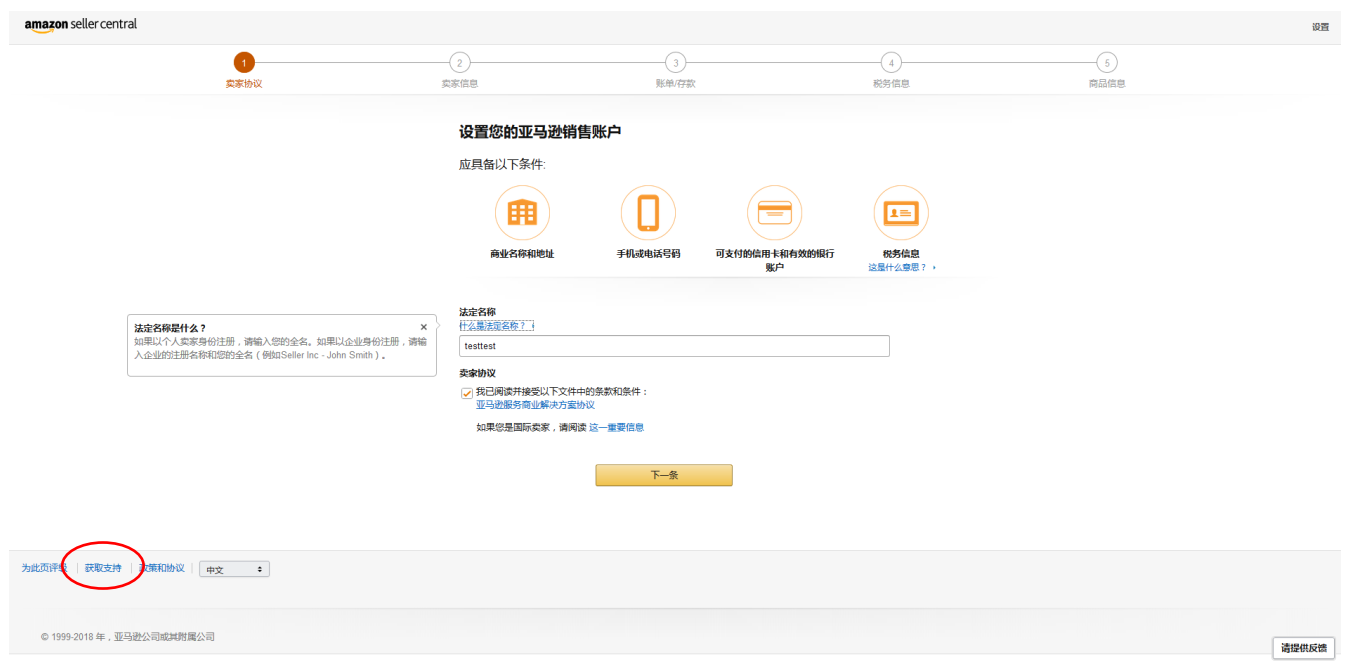Click the building icon above 商业名称和地址

point(522,212)
